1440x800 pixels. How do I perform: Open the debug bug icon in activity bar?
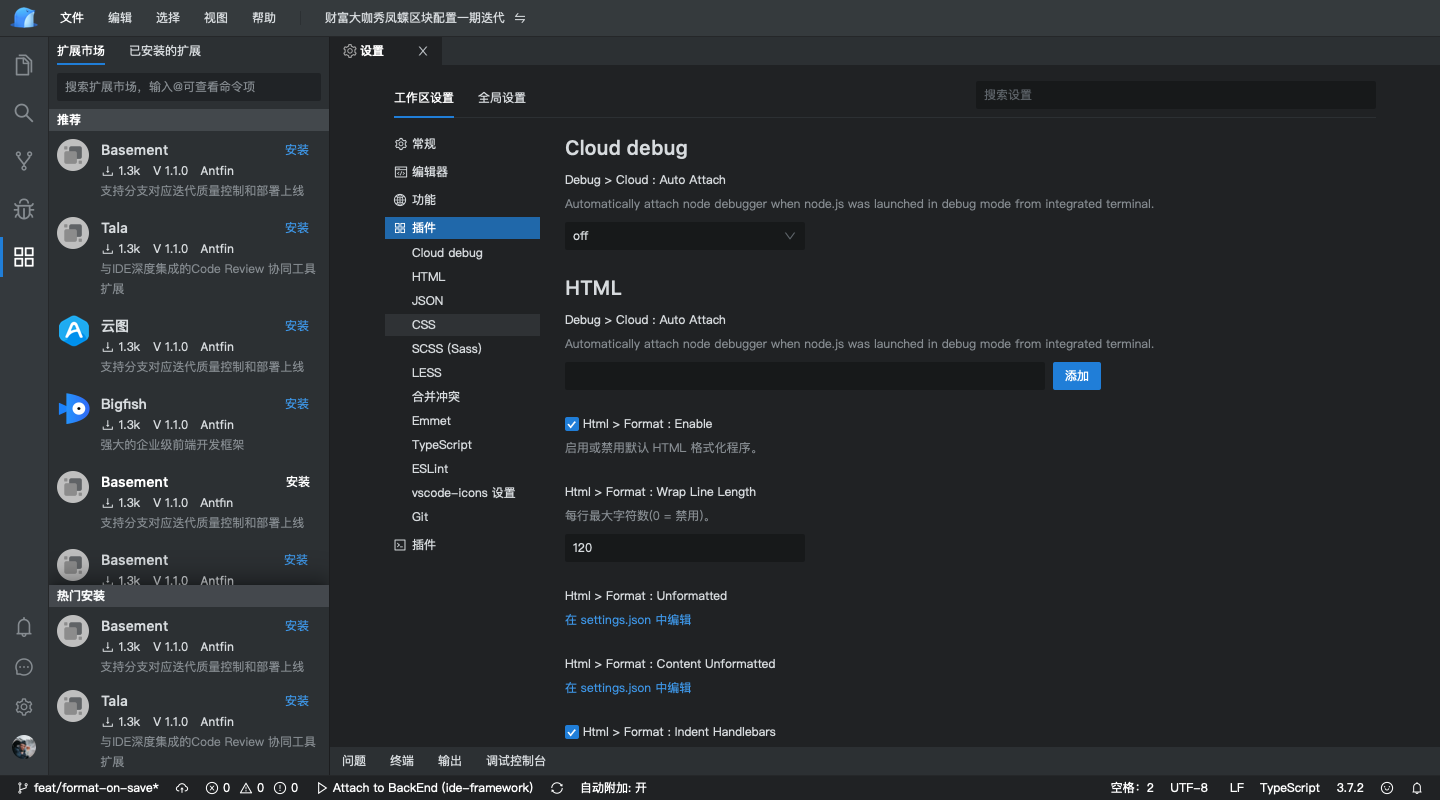(24, 209)
